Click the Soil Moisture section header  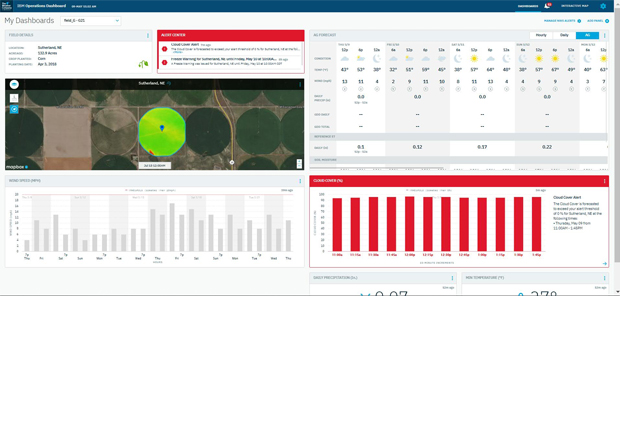(x=459, y=160)
